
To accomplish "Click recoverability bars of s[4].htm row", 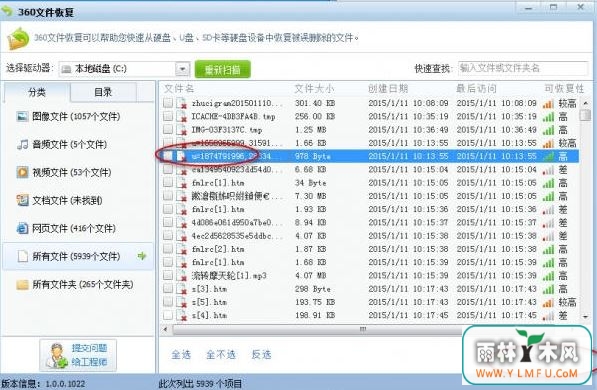I will [548, 315].
